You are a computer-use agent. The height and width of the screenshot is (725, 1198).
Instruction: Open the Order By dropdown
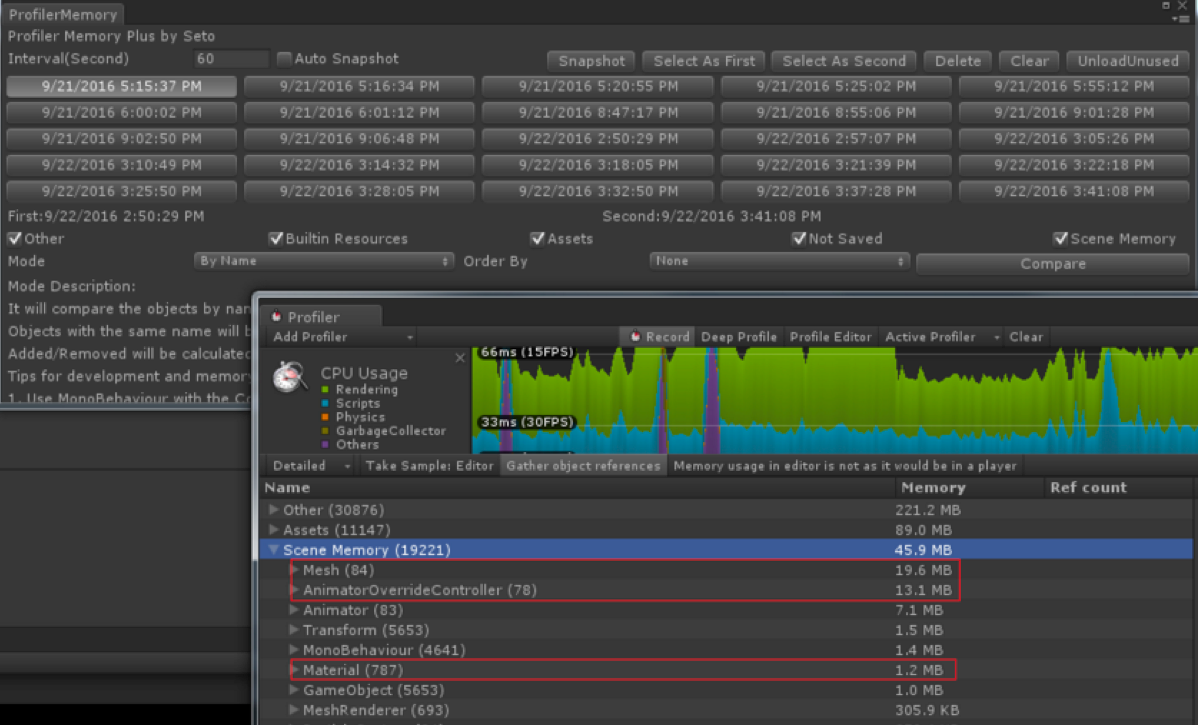click(779, 261)
